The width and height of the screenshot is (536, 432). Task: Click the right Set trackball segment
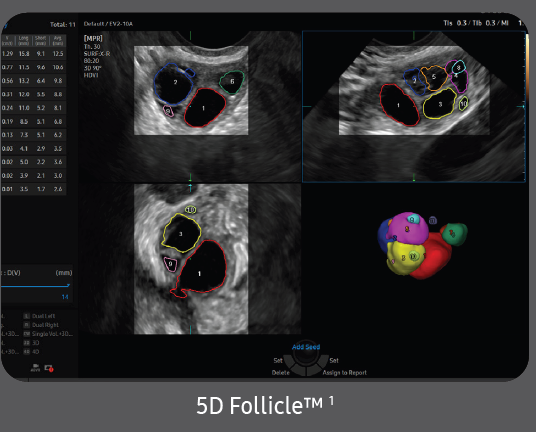[324, 361]
